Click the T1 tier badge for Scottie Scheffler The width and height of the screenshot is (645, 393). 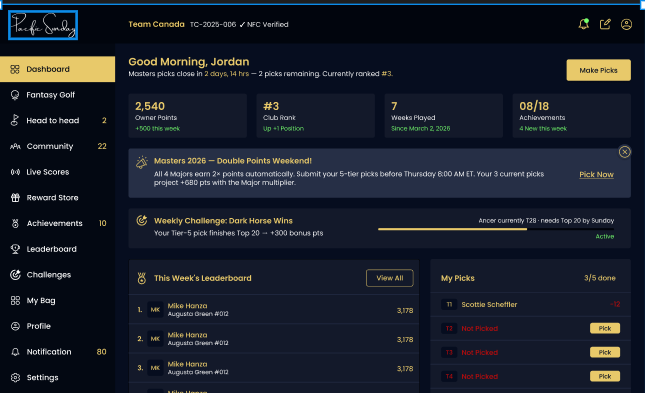(x=449, y=305)
